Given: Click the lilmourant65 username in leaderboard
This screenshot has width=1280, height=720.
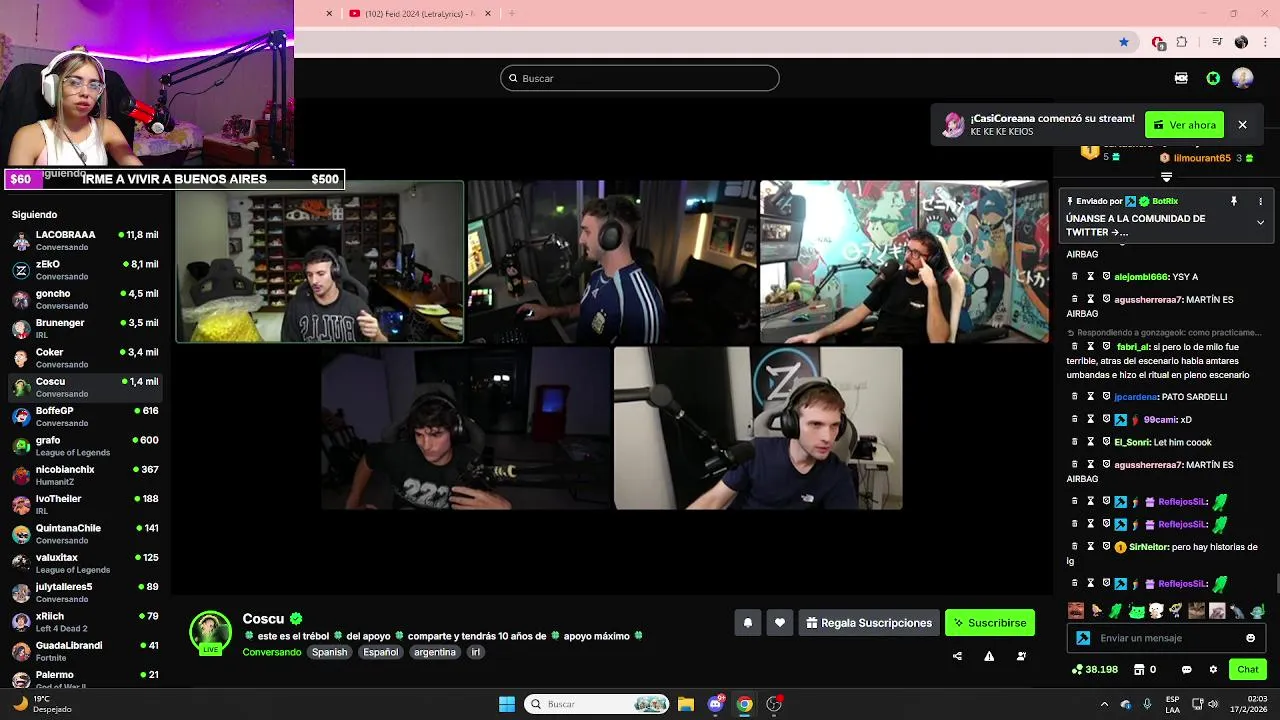Looking at the screenshot, I should pyautogui.click(x=1202, y=158).
